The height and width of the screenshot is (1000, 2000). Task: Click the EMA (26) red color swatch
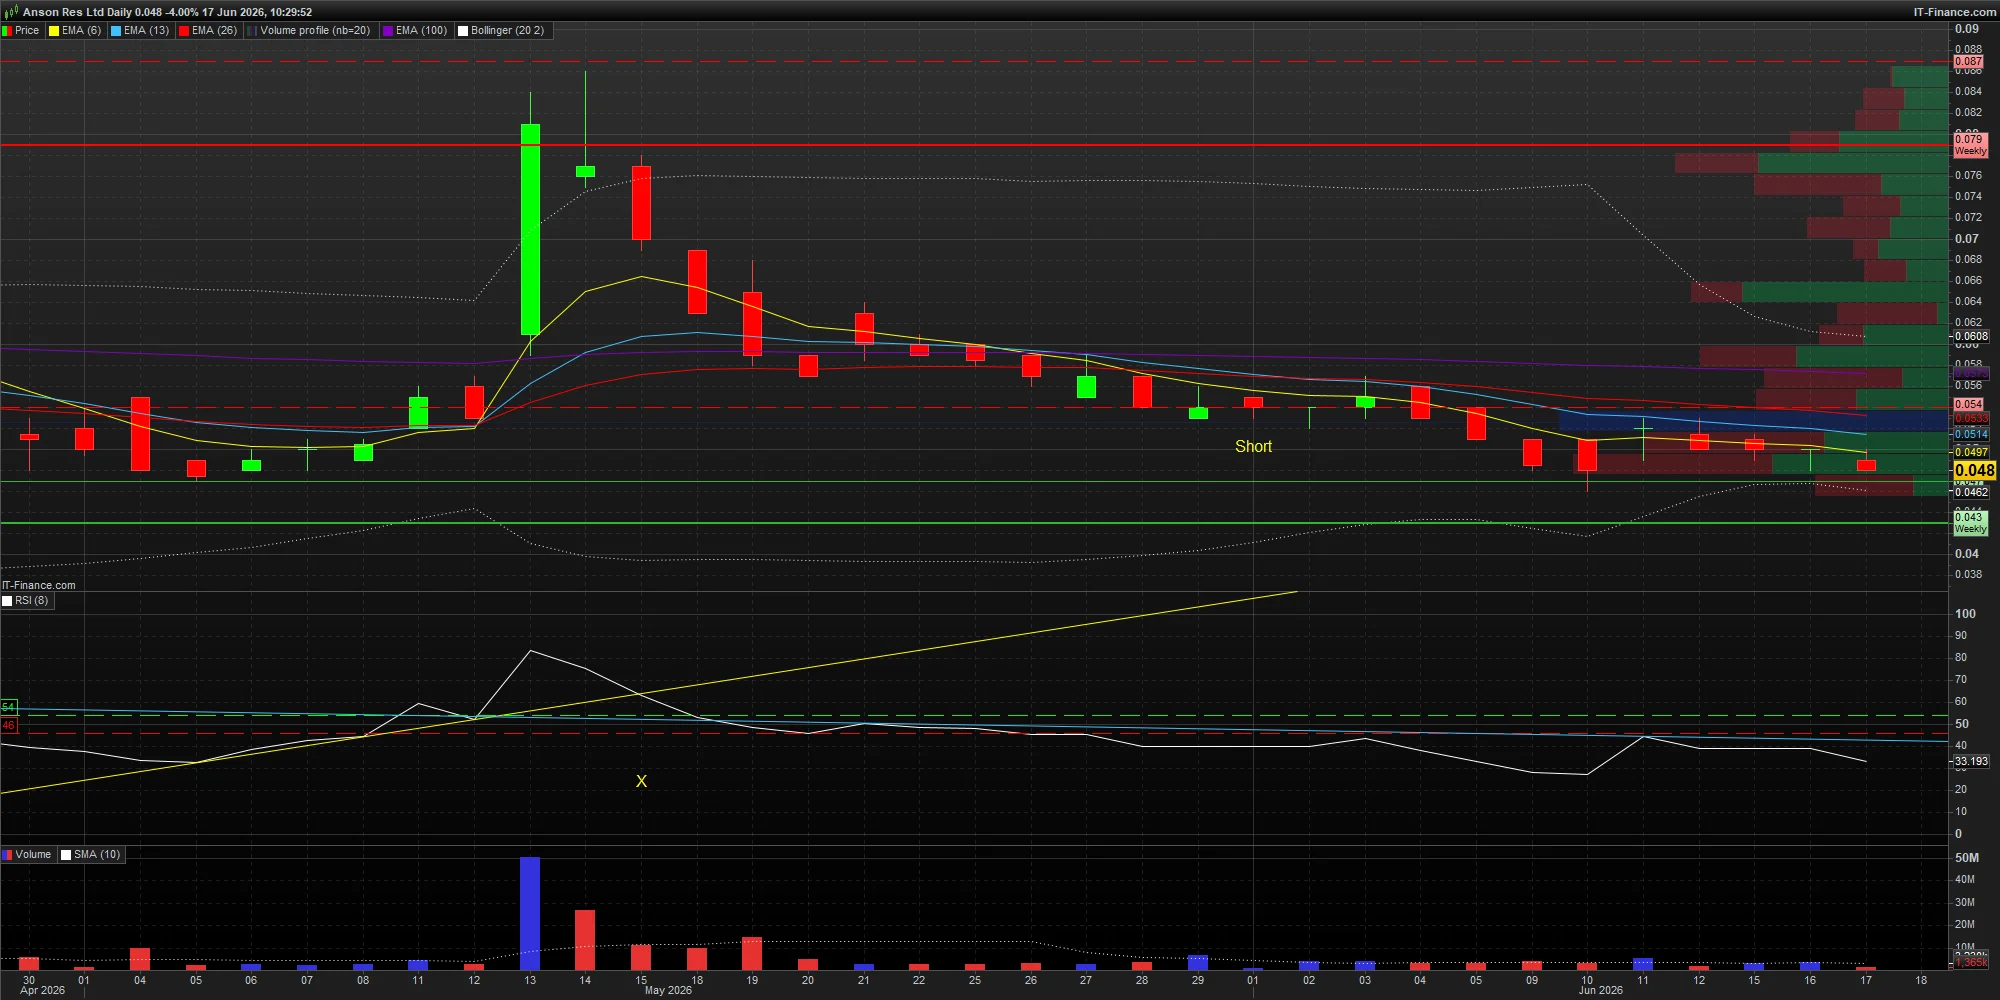tap(184, 31)
